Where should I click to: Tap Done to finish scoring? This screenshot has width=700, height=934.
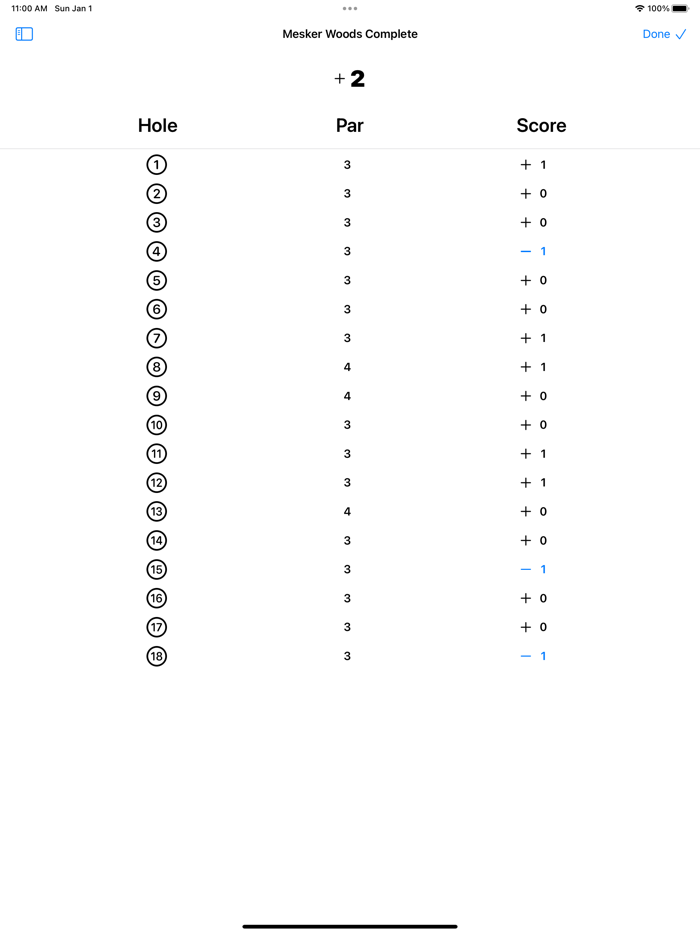655,33
